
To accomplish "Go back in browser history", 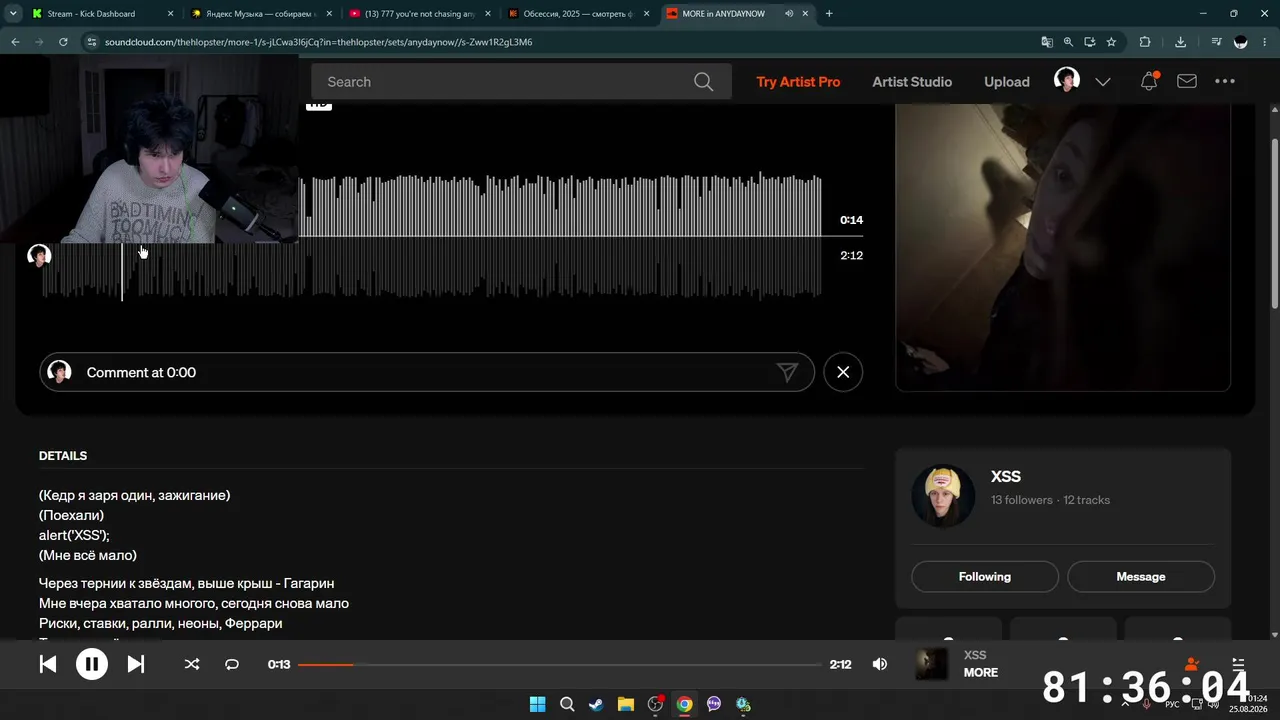I will point(15,42).
